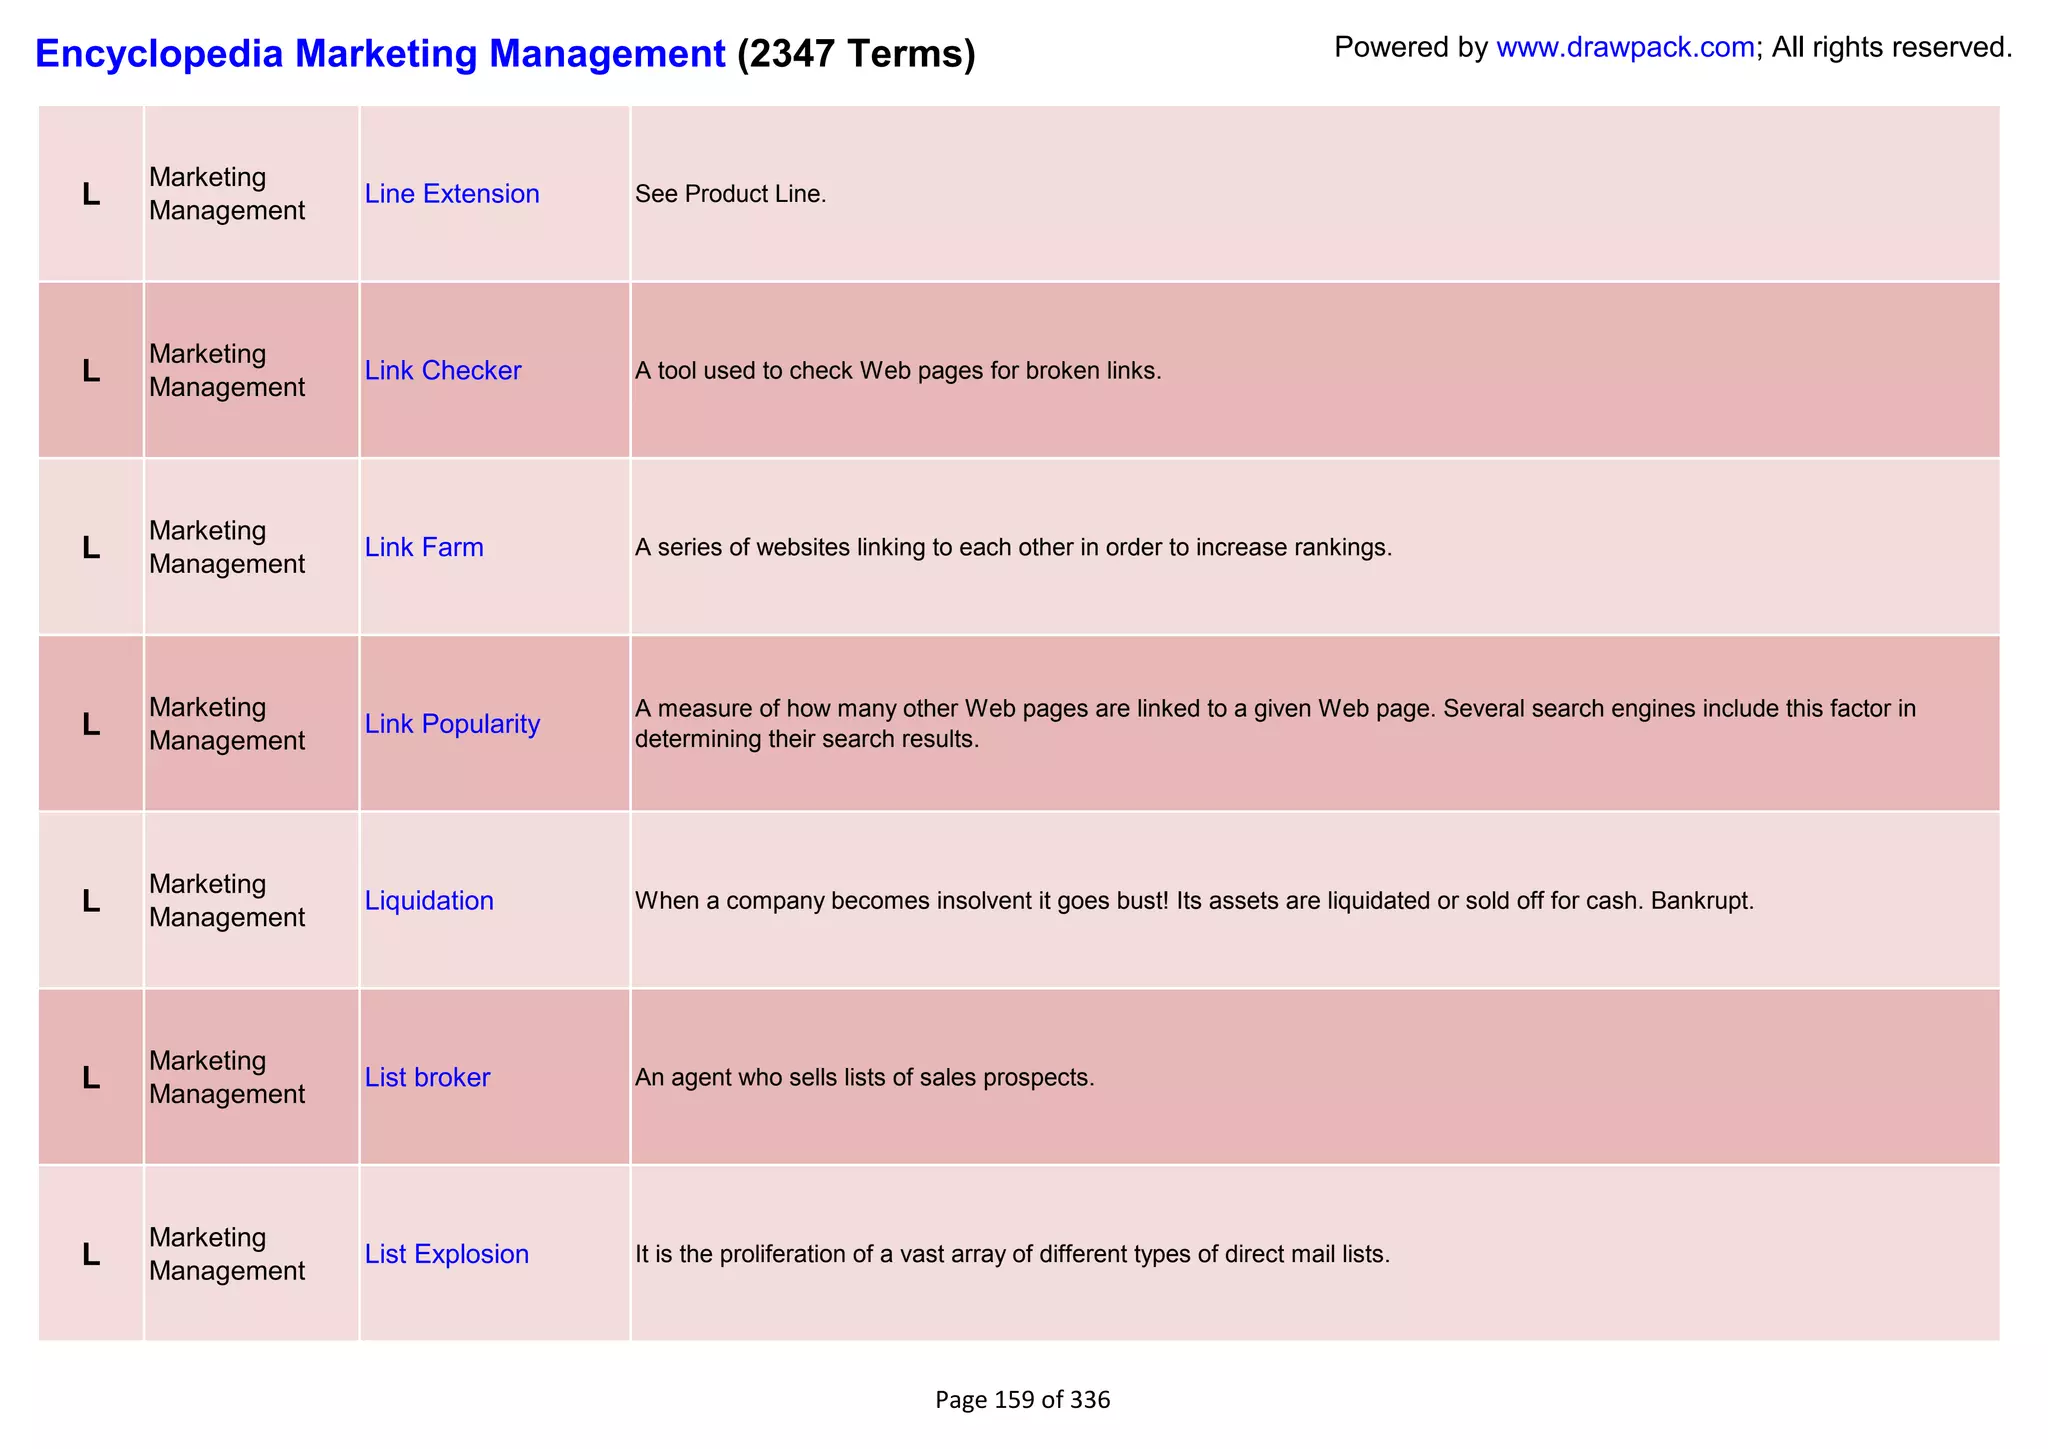
Task: Click Marketing Management in Link Checker row
Action: pyautogui.click(x=227, y=371)
